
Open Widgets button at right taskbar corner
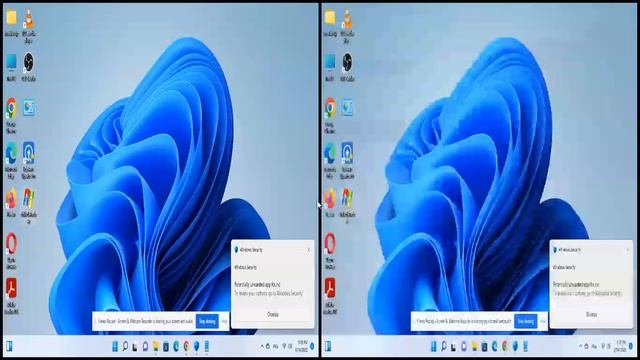click(328, 347)
